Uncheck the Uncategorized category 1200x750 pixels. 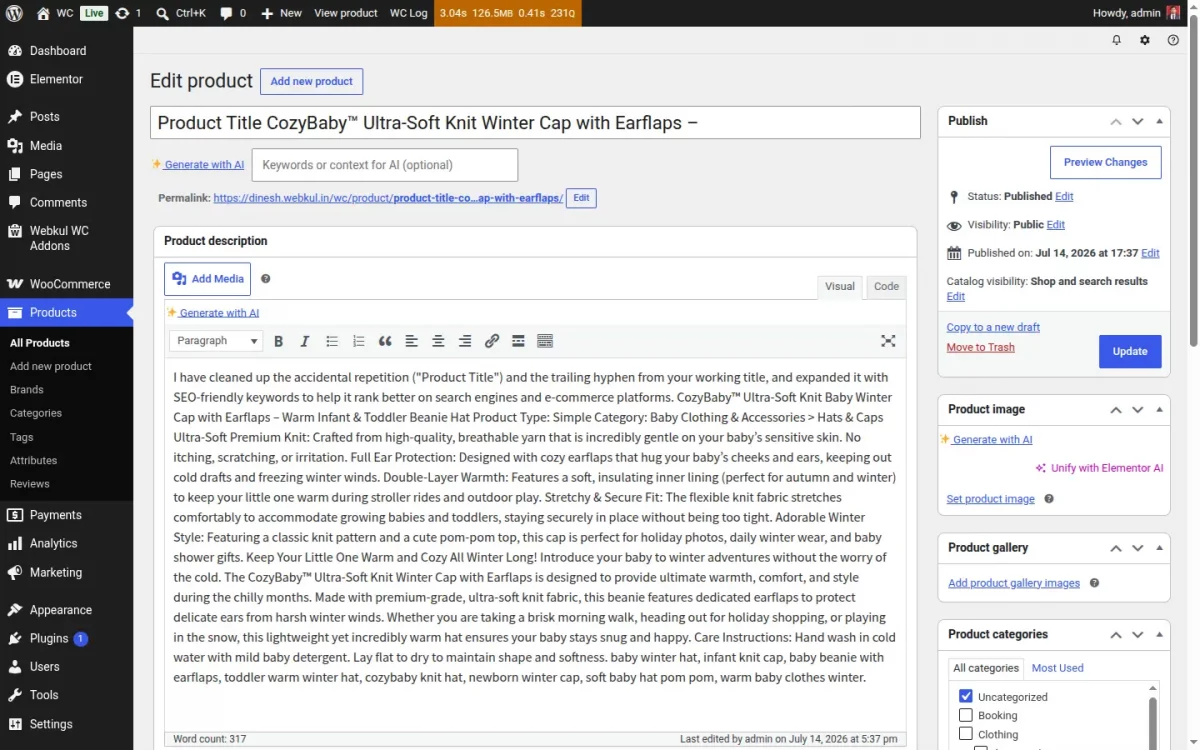[x=965, y=696]
